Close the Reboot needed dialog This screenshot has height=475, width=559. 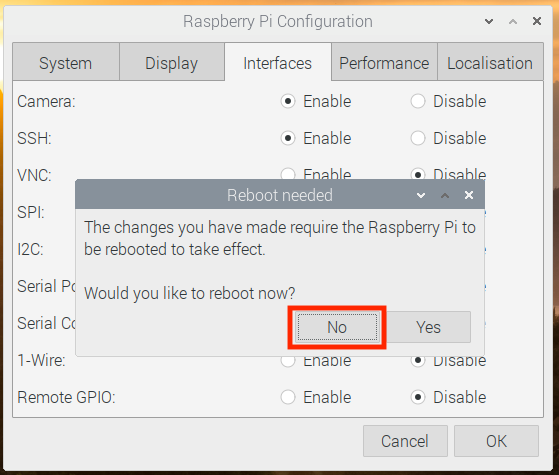tap(469, 195)
